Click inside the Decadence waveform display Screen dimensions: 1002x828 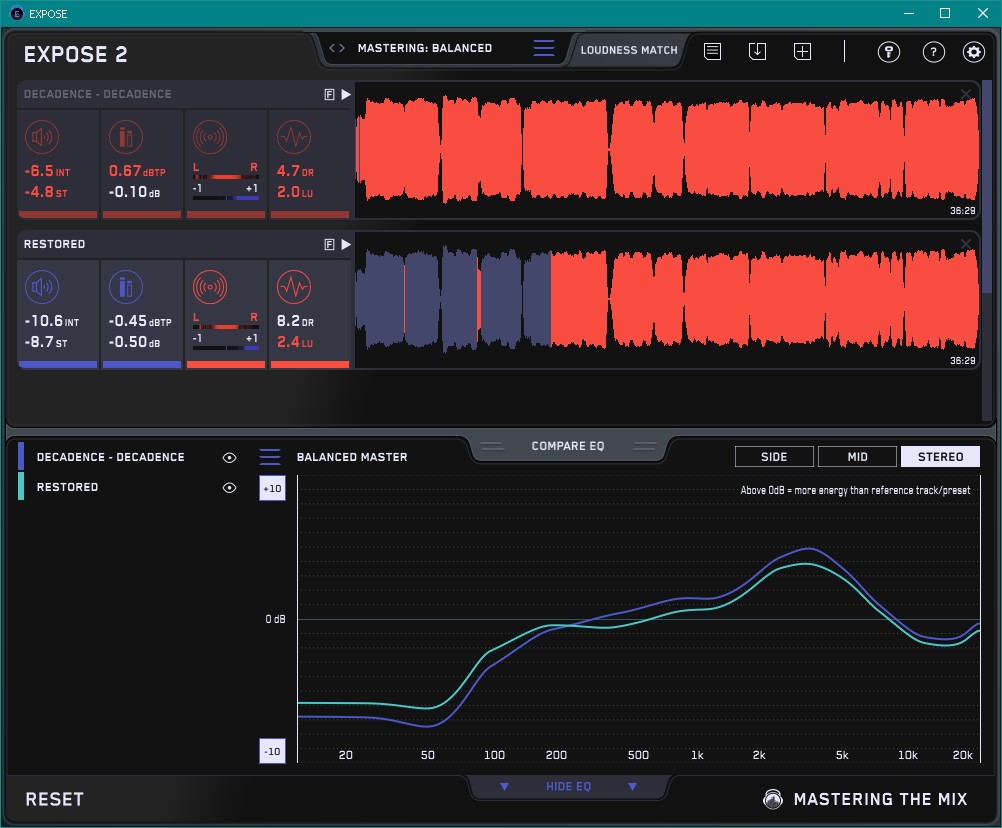pyautogui.click(x=667, y=150)
